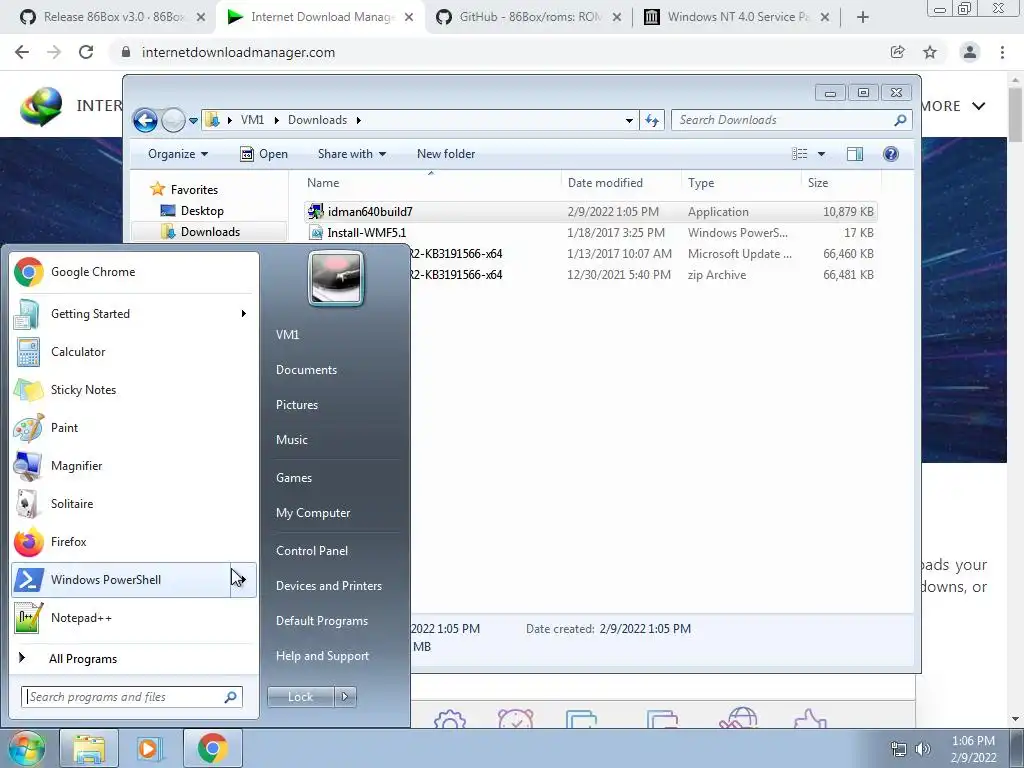
Task: Click Chrome share page icon
Action: point(898,52)
